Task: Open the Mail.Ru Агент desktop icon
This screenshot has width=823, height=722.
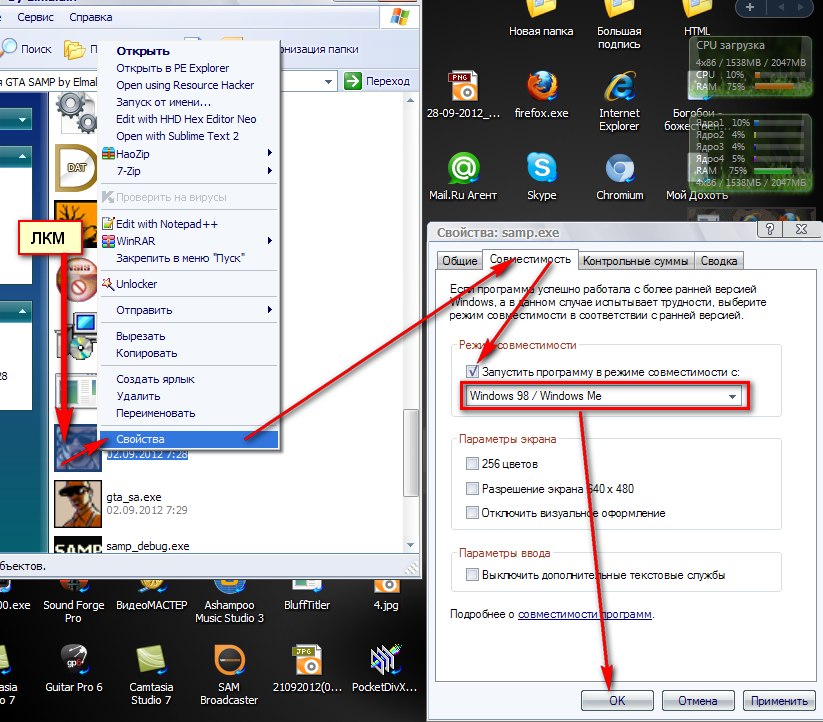Action: coord(463,168)
